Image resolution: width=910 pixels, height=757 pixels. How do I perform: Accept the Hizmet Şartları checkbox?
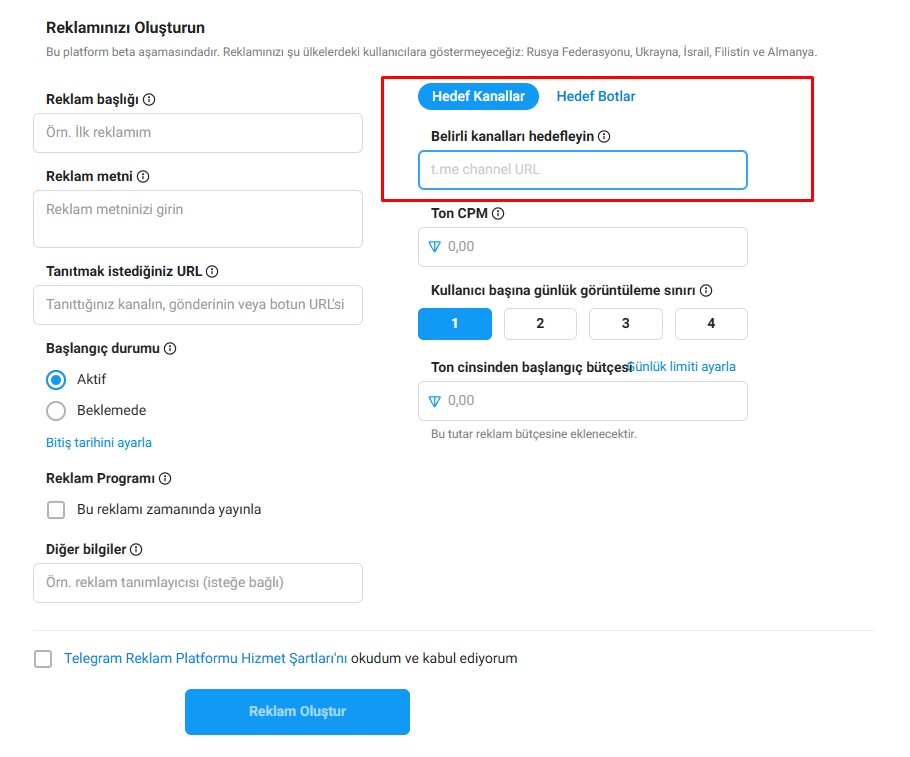pyautogui.click(x=43, y=659)
